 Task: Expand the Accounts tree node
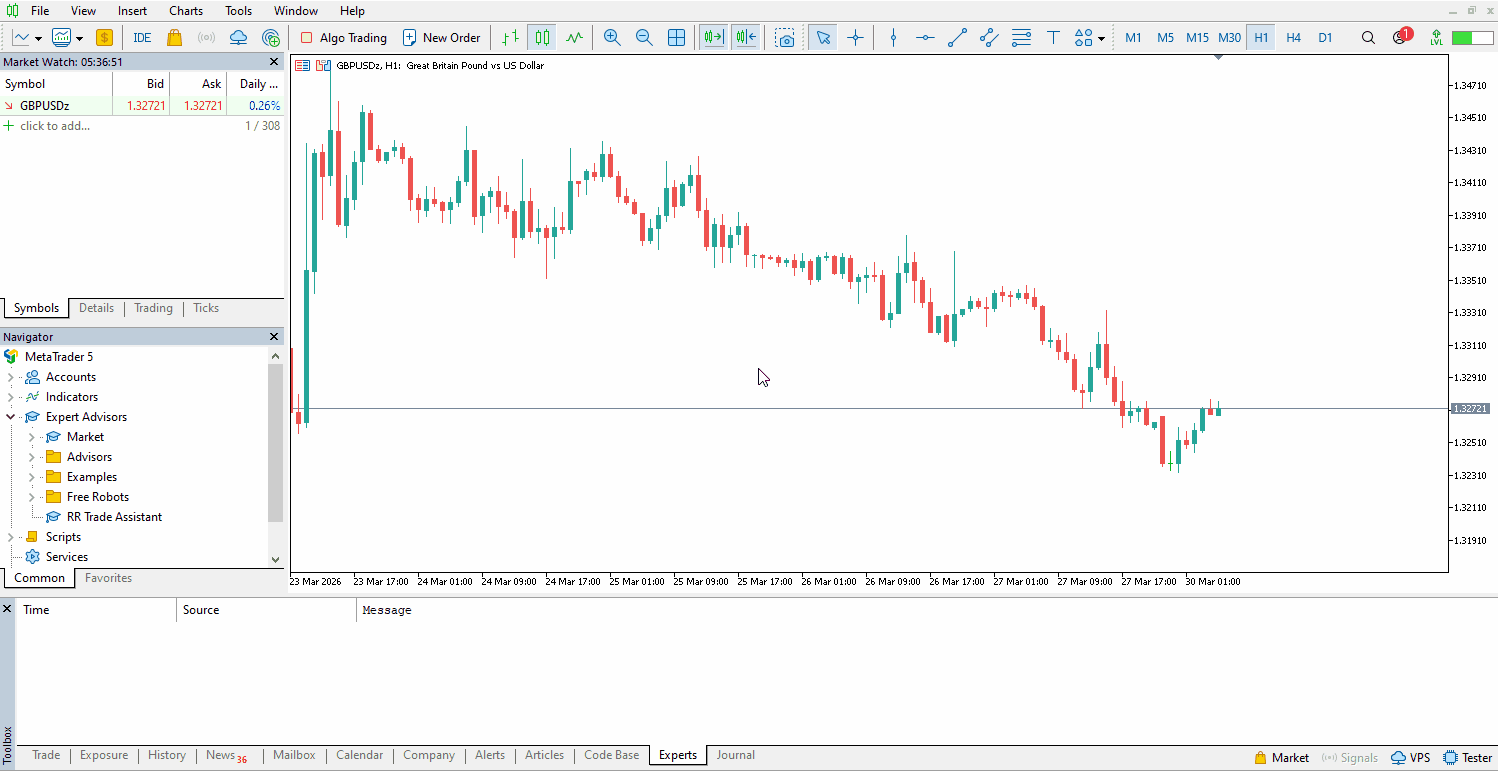tap(11, 377)
